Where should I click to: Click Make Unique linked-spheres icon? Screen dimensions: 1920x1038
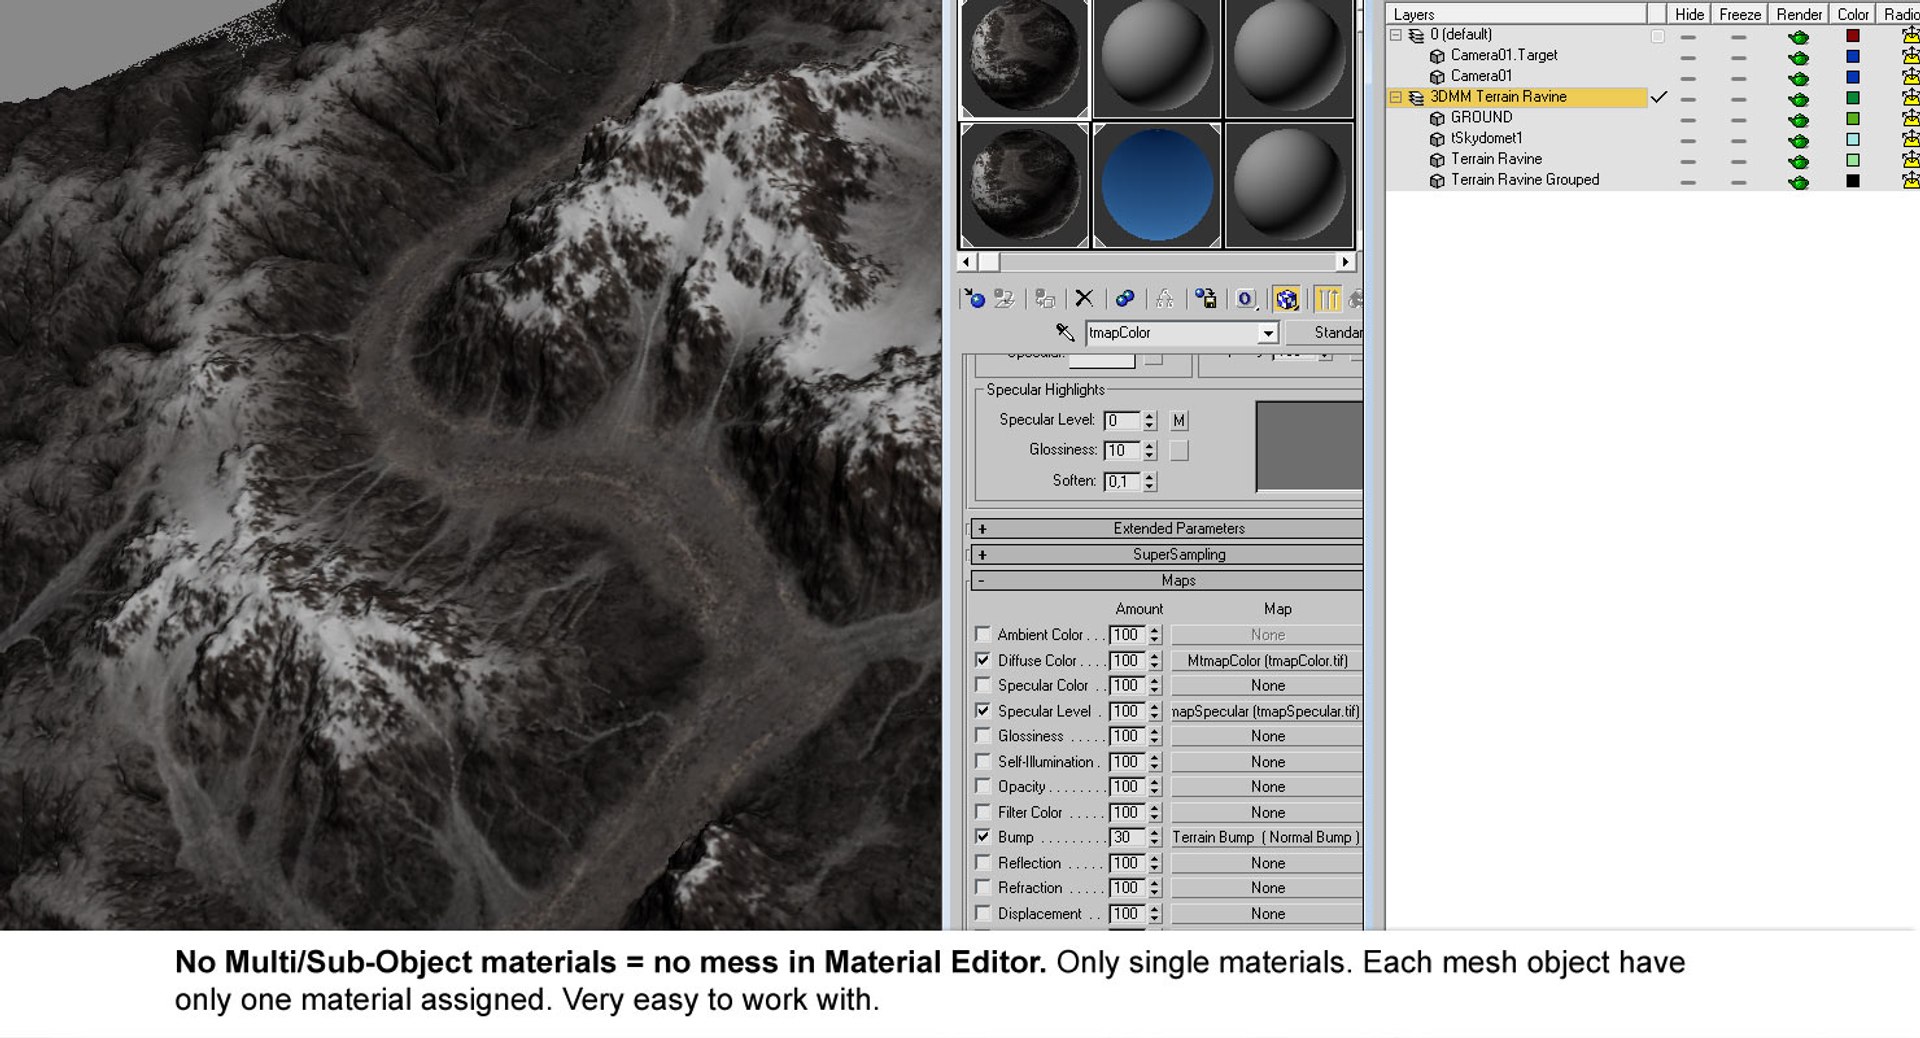[x=1125, y=298]
